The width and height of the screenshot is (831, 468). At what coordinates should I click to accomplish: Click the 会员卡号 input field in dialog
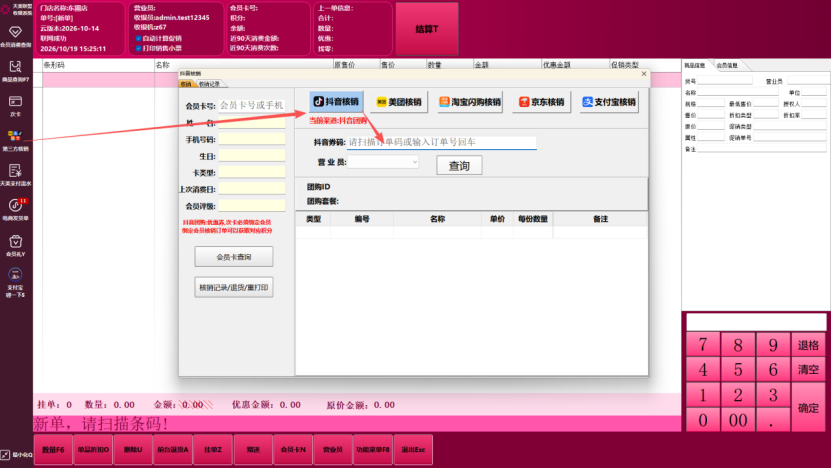(252, 105)
